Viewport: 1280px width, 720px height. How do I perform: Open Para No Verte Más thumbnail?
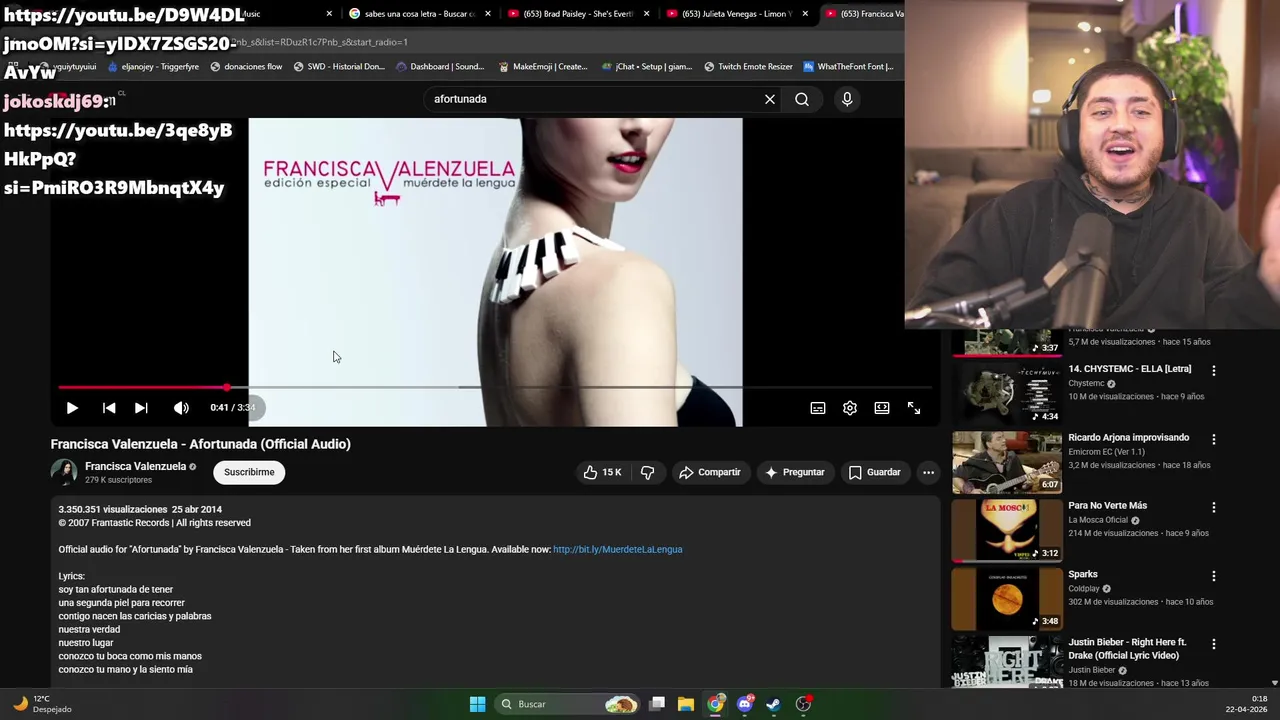click(1007, 530)
